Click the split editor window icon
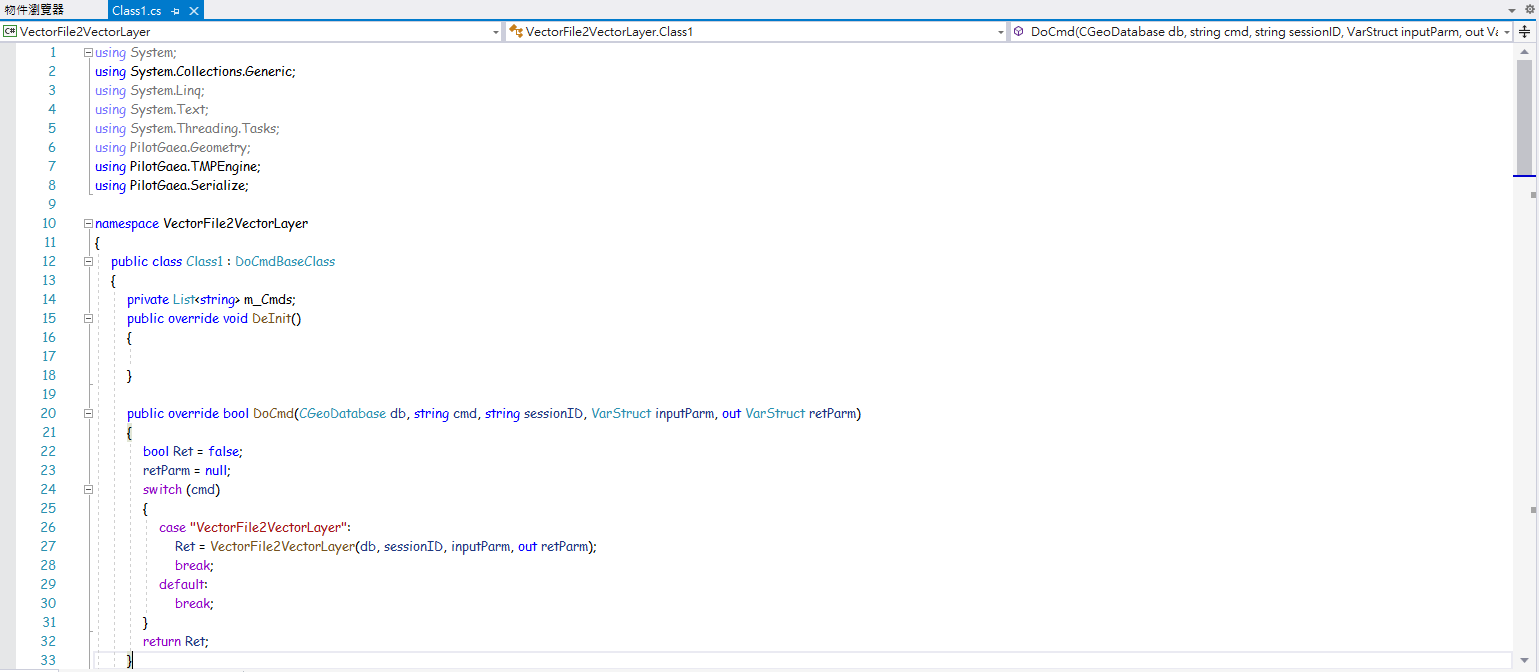This screenshot has height=672, width=1539. pos(1525,31)
